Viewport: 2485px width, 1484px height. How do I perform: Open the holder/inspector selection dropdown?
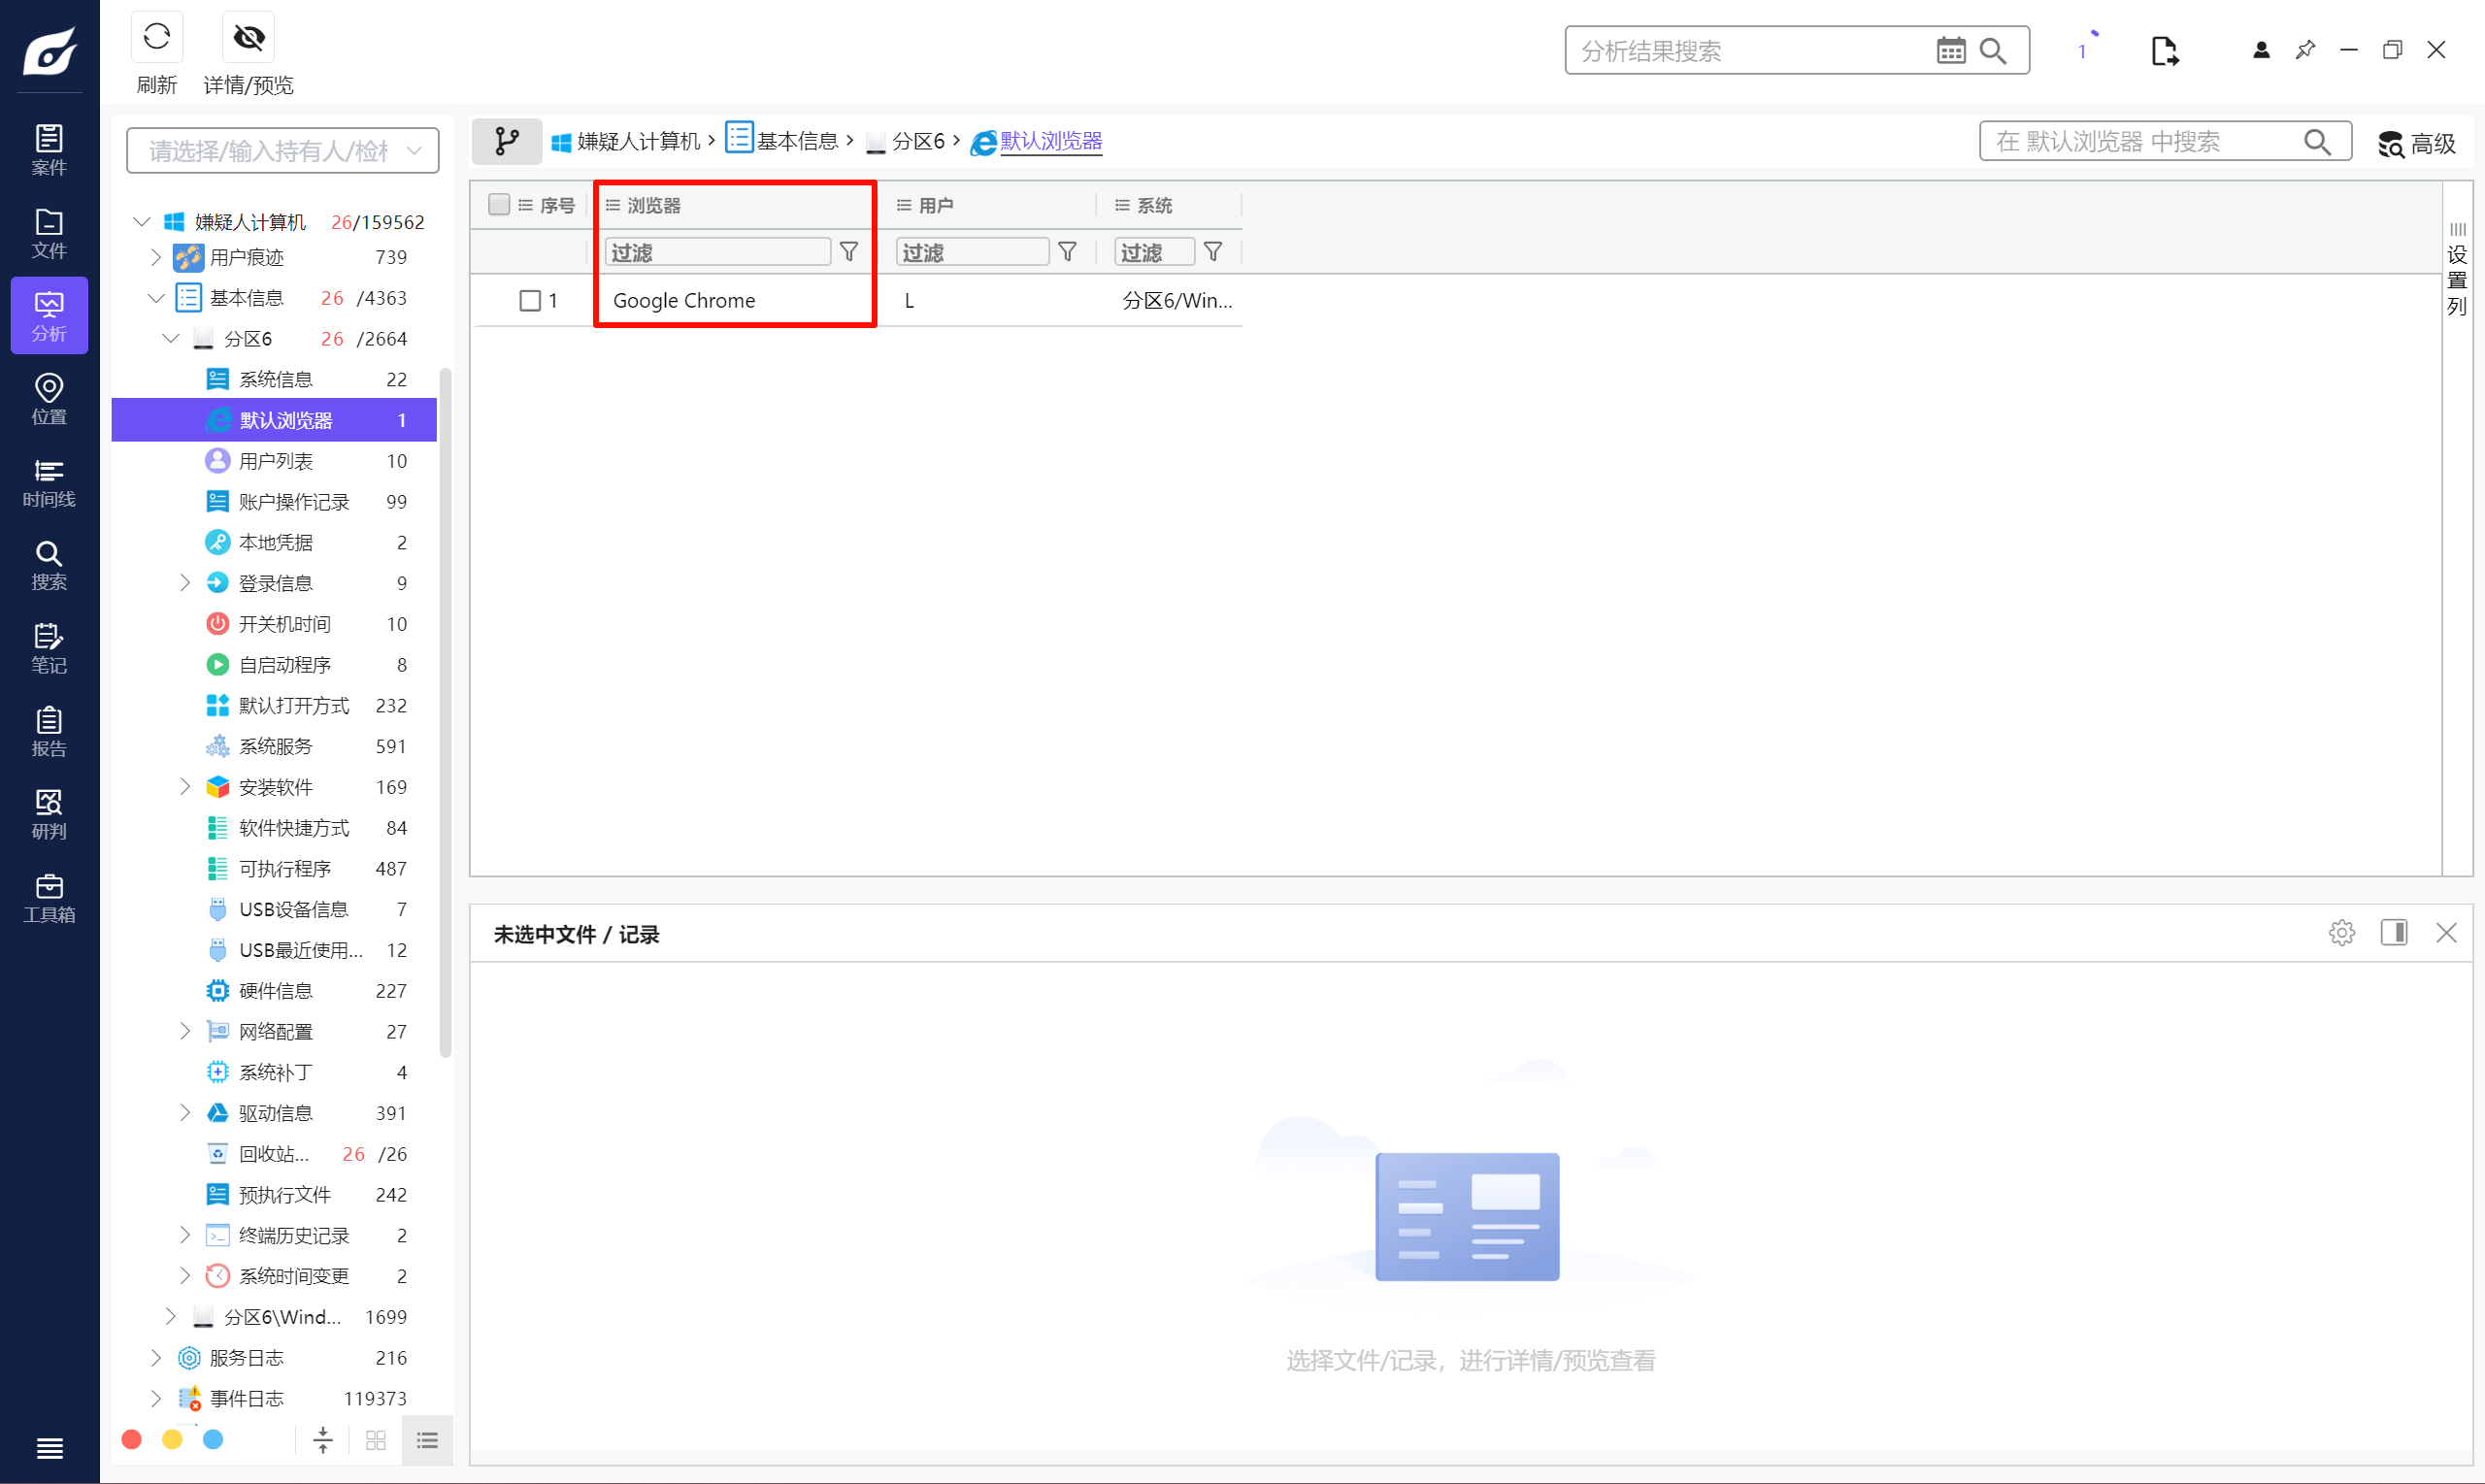click(x=283, y=151)
